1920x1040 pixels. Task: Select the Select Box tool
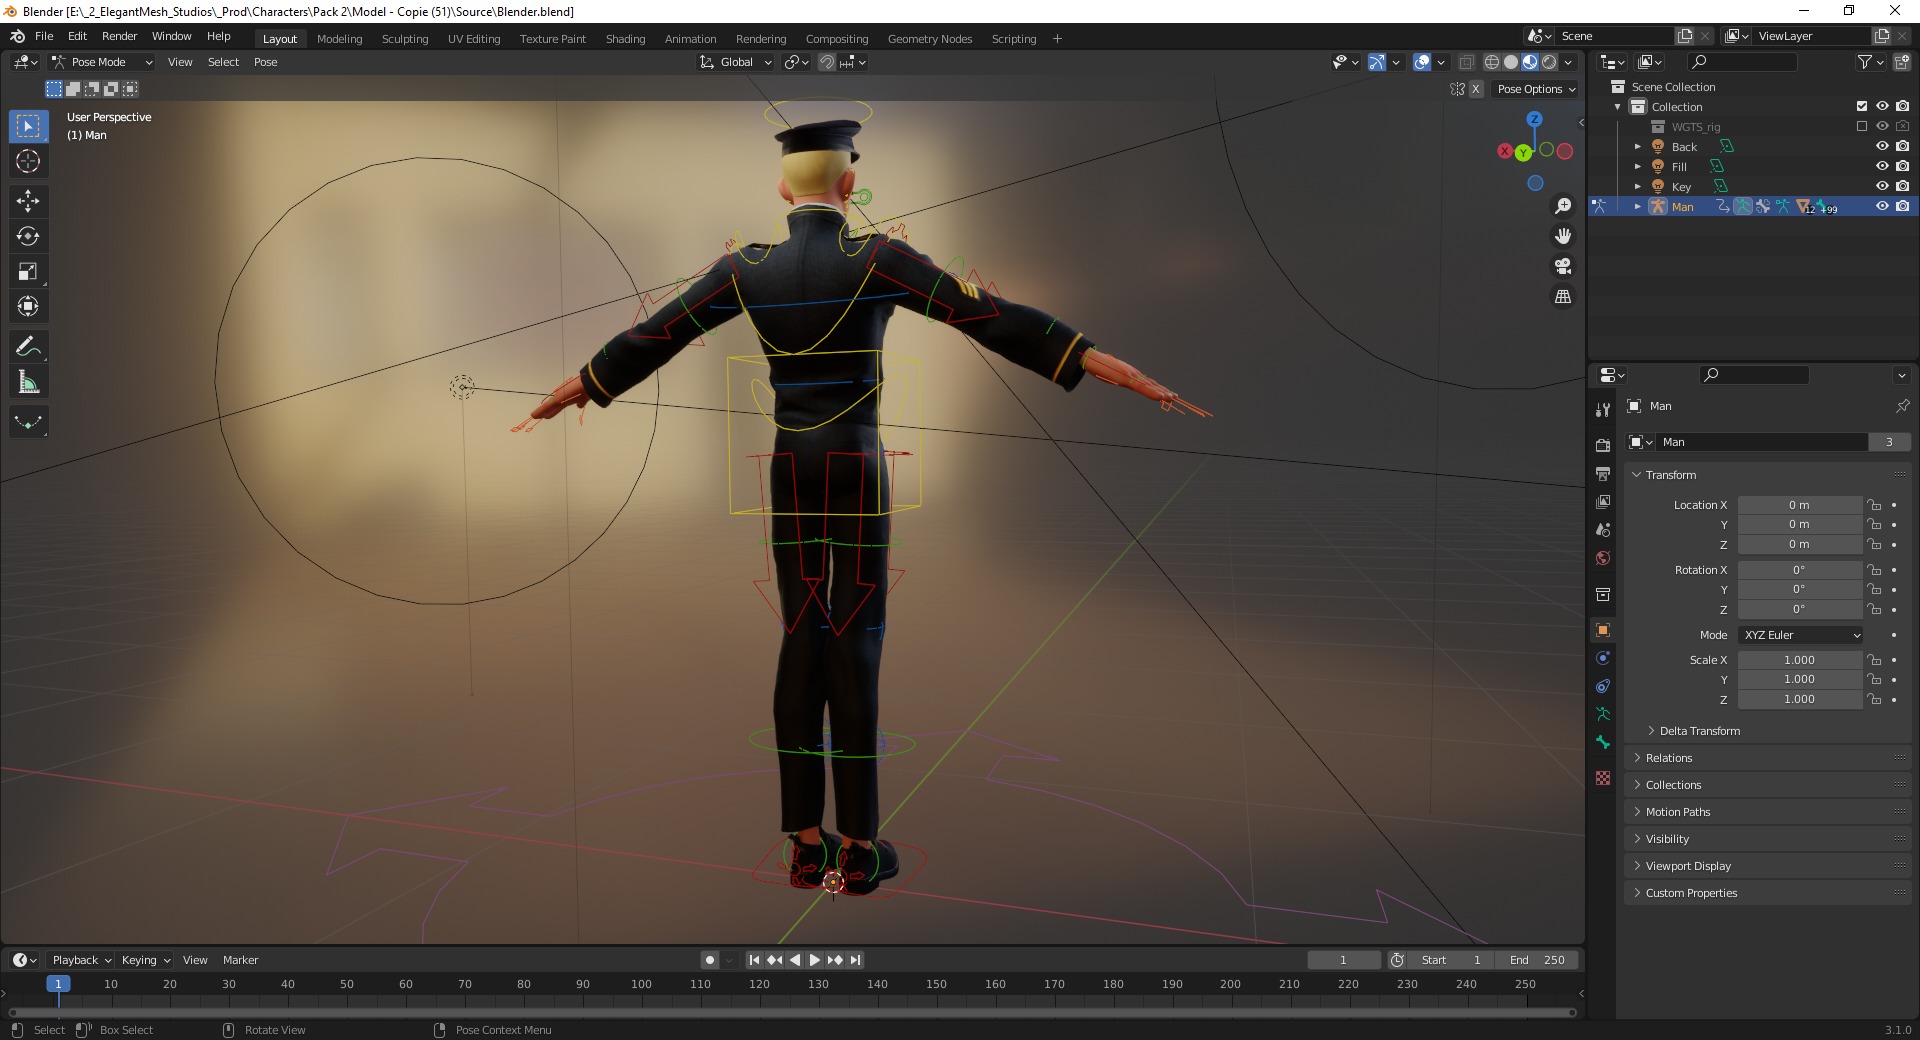(28, 126)
